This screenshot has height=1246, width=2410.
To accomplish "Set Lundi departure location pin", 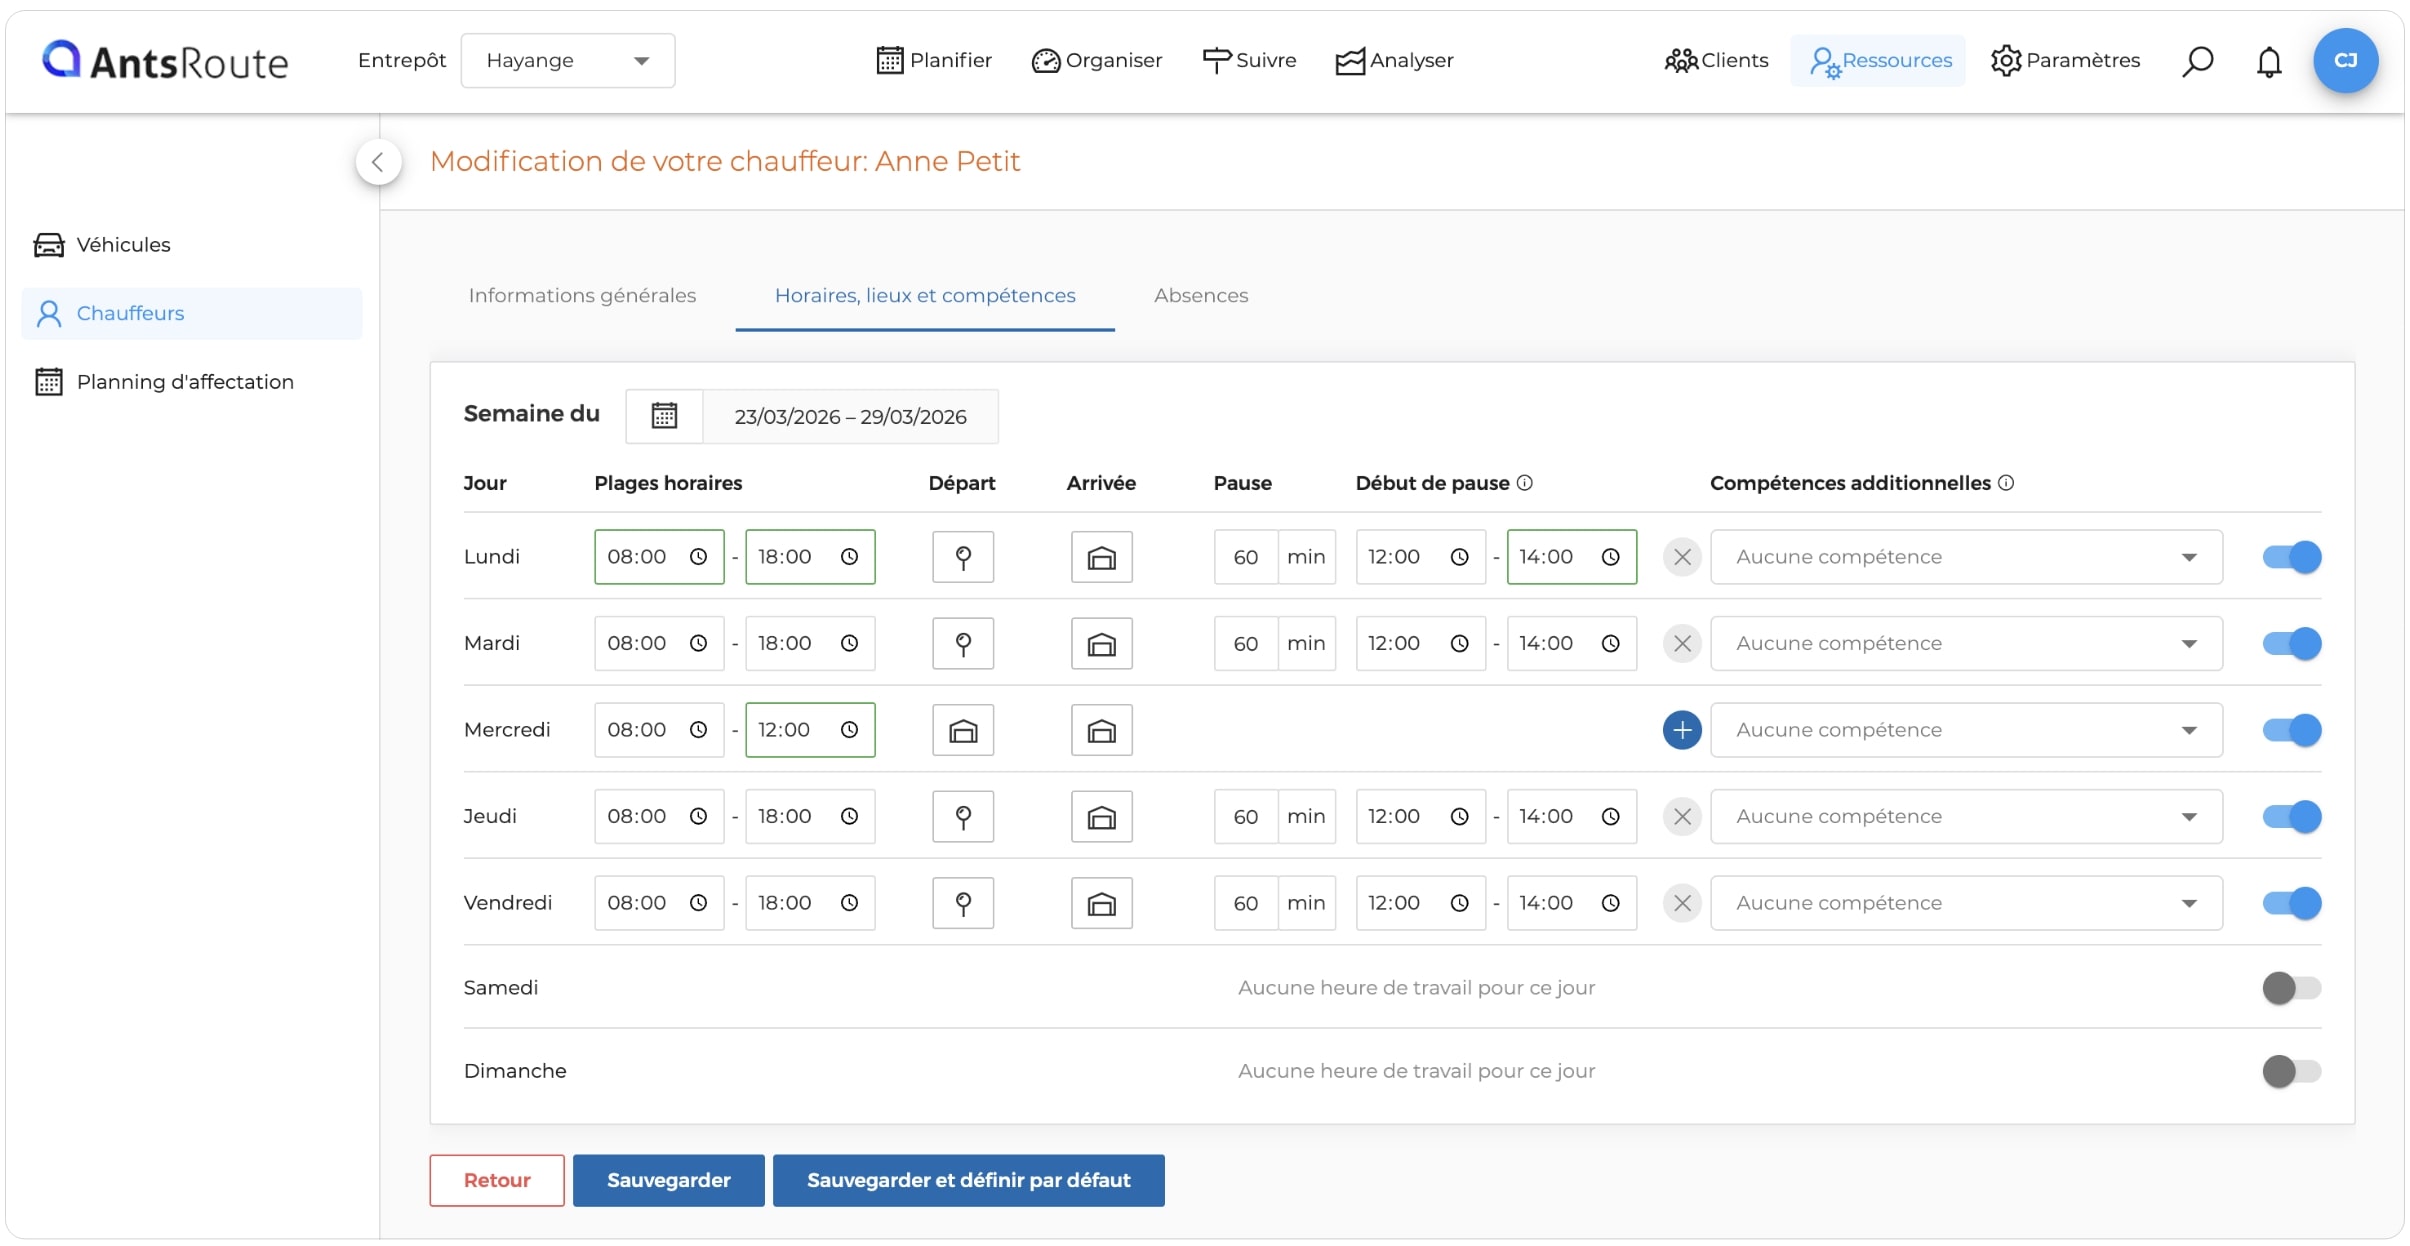I will pyautogui.click(x=963, y=557).
